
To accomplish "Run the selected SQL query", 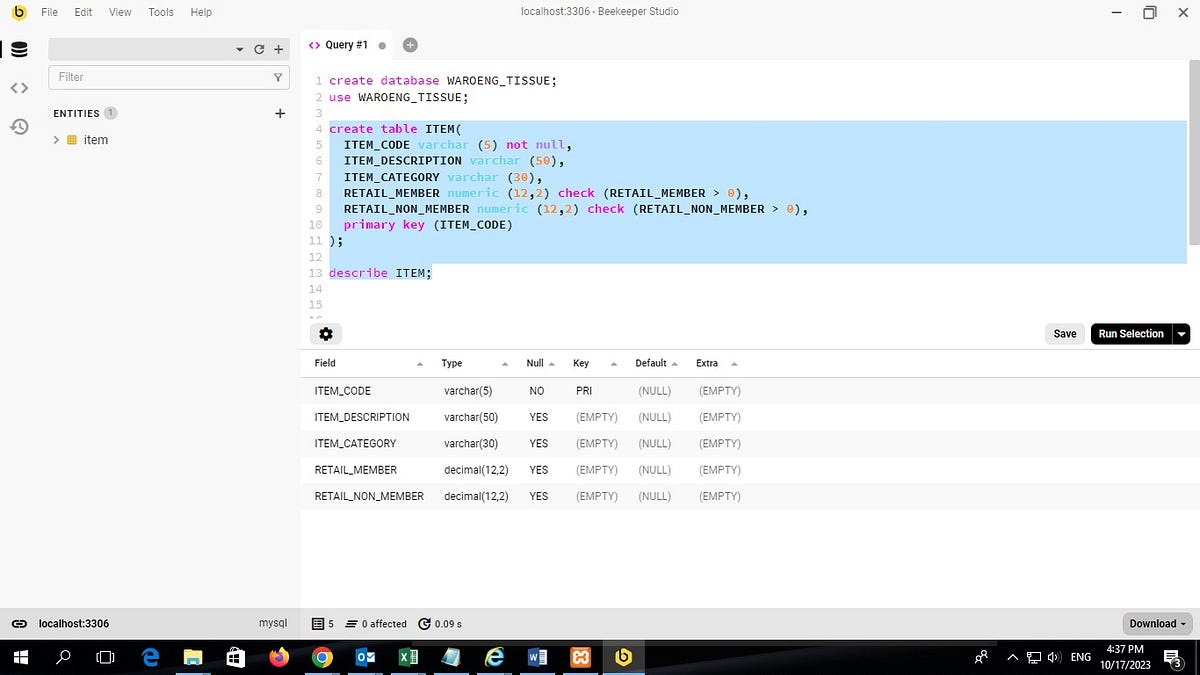I will 1130,333.
